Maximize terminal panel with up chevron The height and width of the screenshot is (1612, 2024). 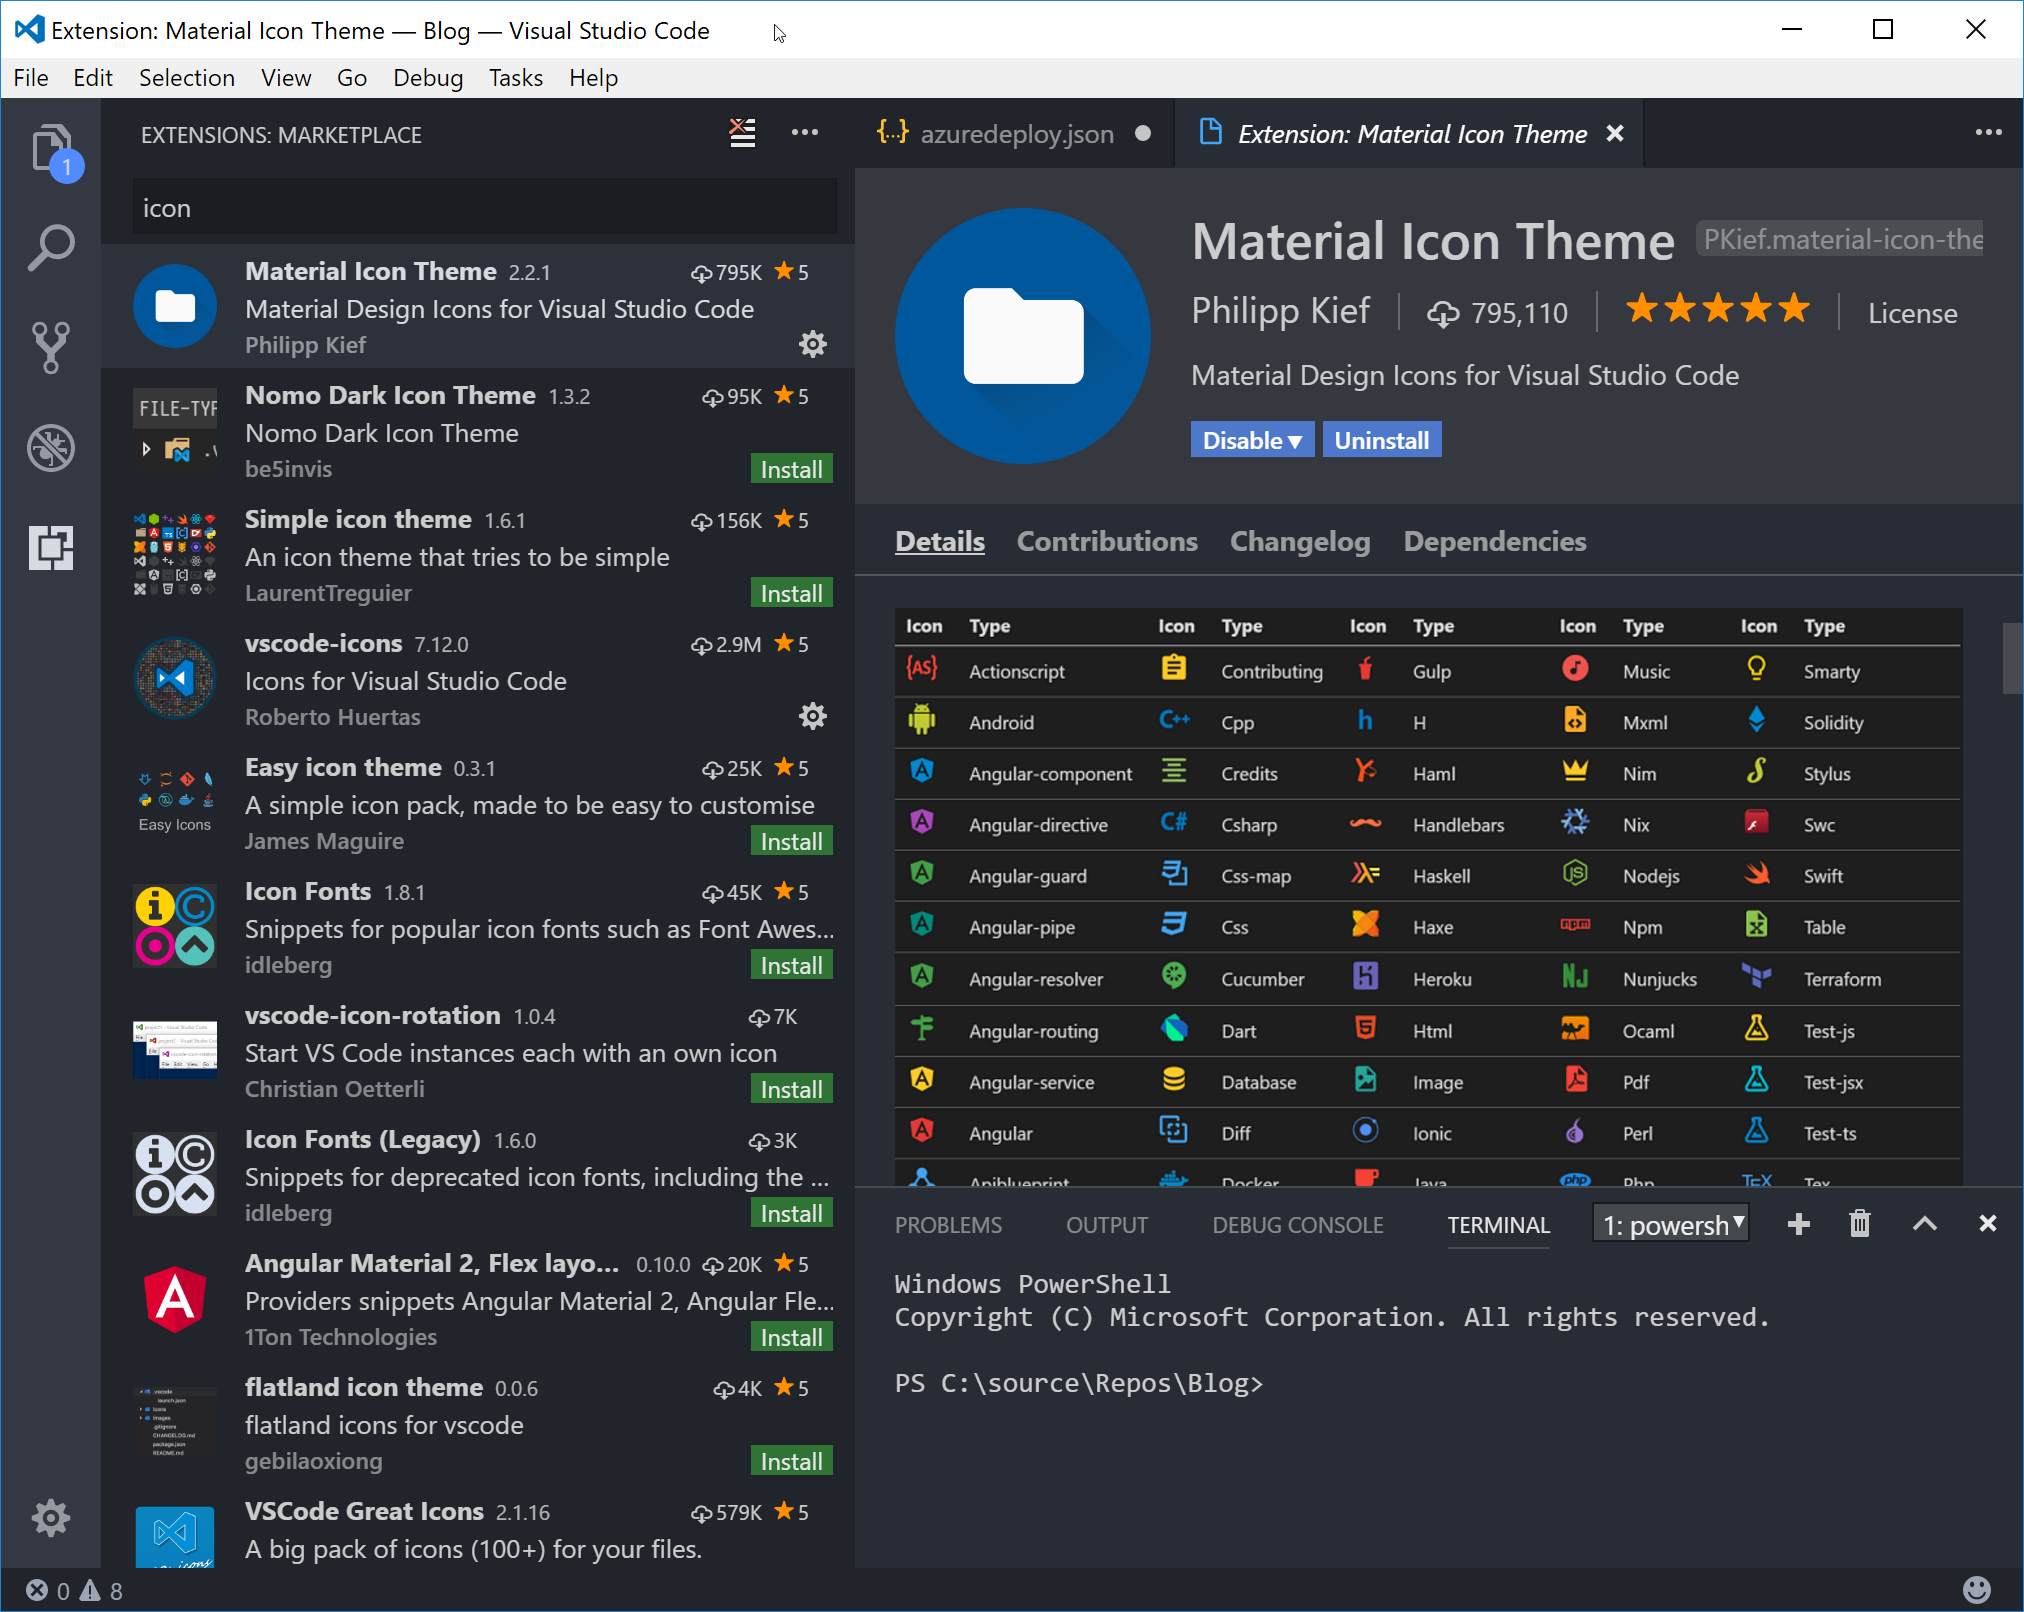(1924, 1224)
